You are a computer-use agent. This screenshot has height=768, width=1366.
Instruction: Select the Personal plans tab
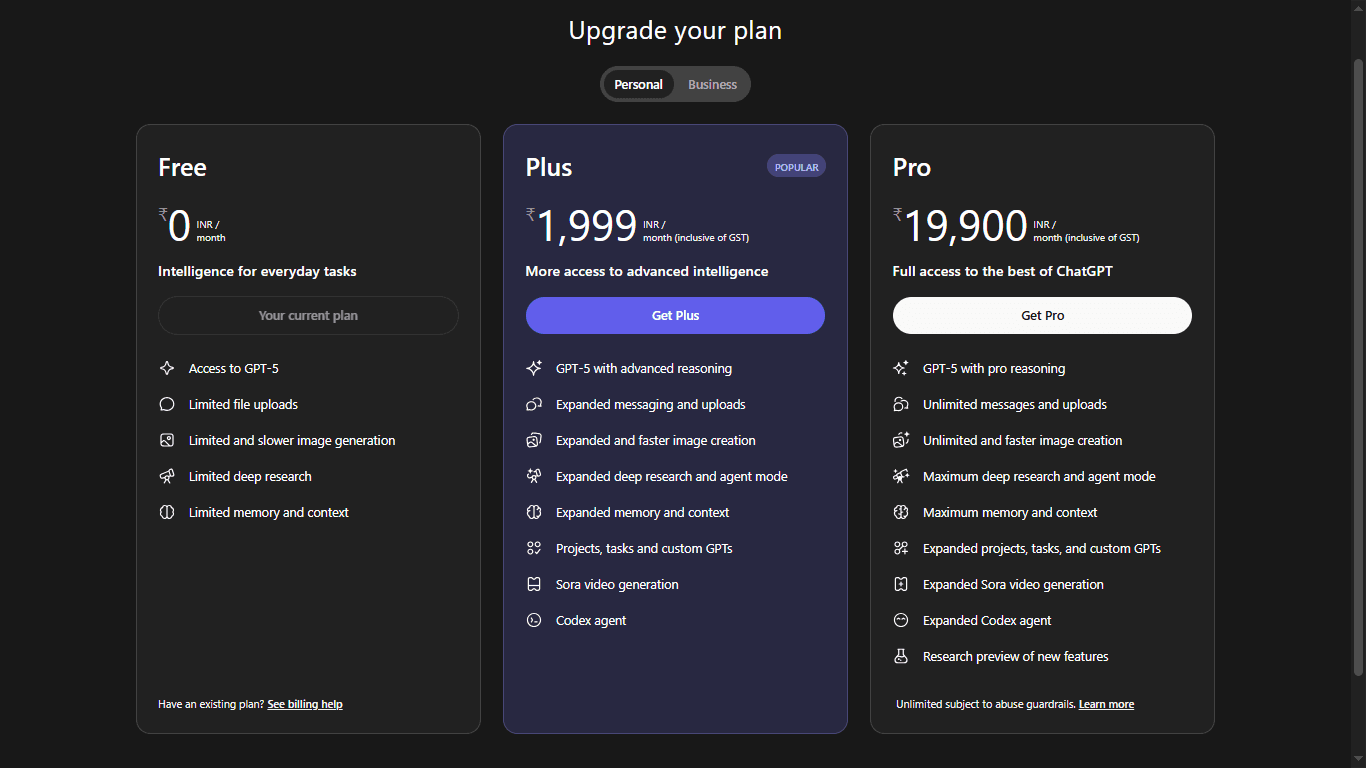[638, 84]
